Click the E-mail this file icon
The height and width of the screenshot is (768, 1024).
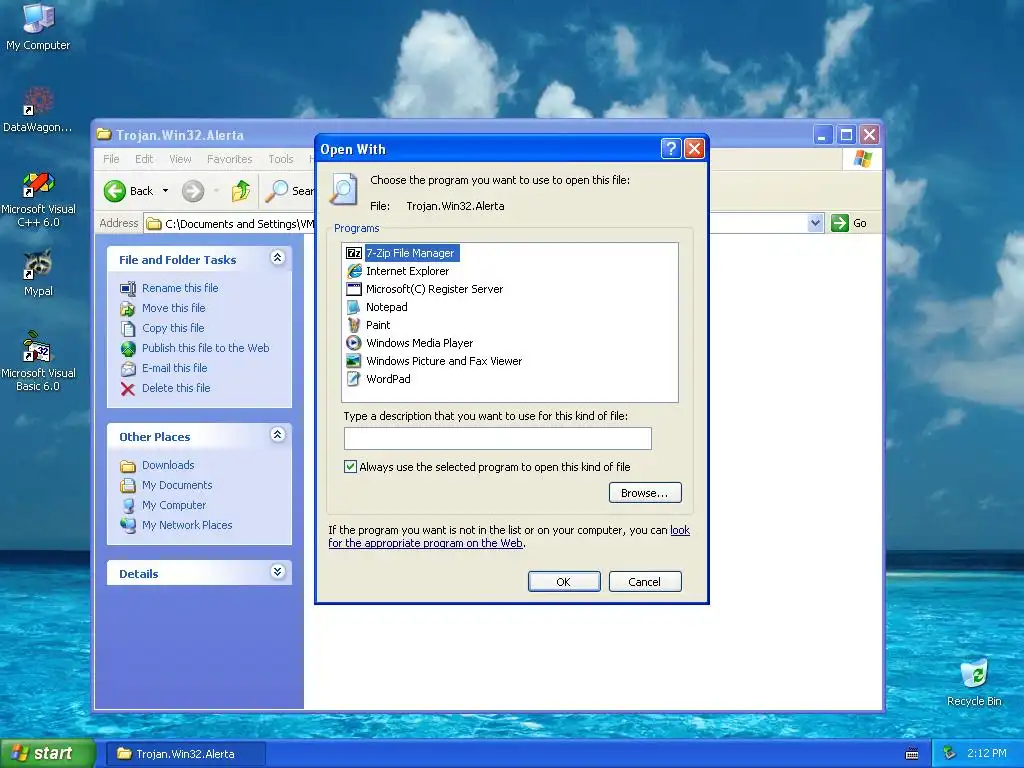click(x=128, y=368)
